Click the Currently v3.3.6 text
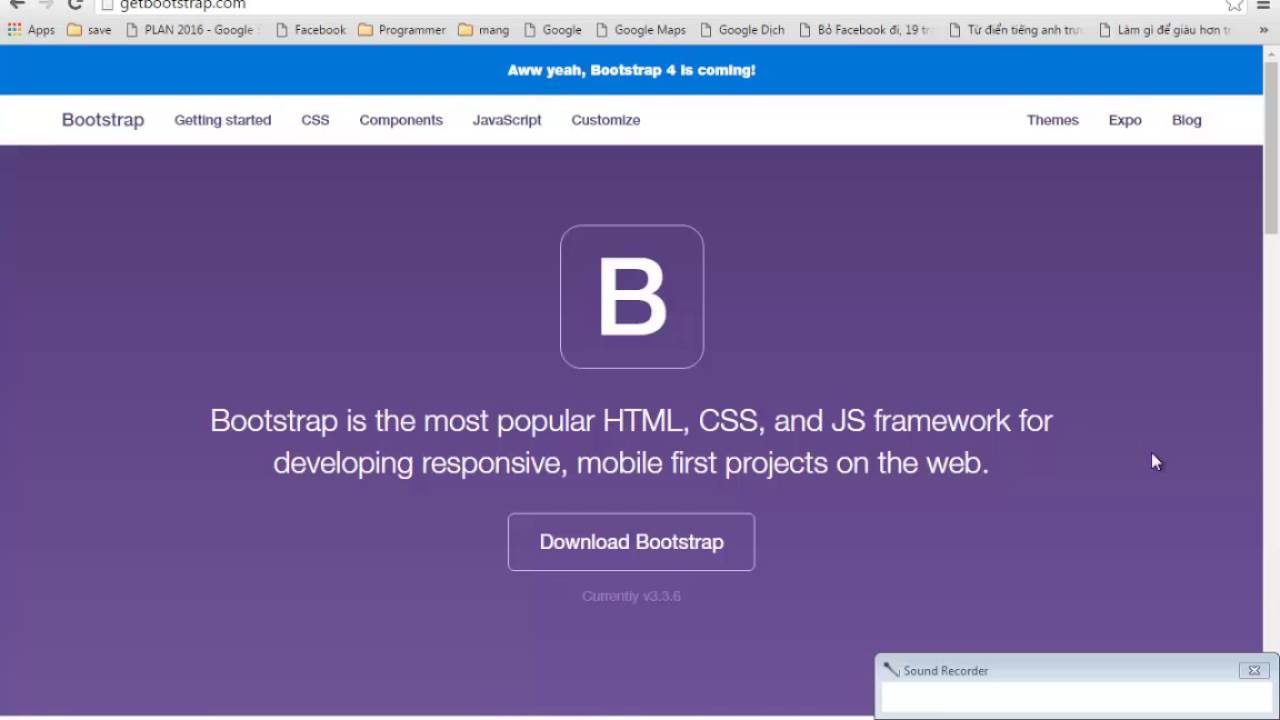Screen dimensions: 1280x720 pos(631,596)
